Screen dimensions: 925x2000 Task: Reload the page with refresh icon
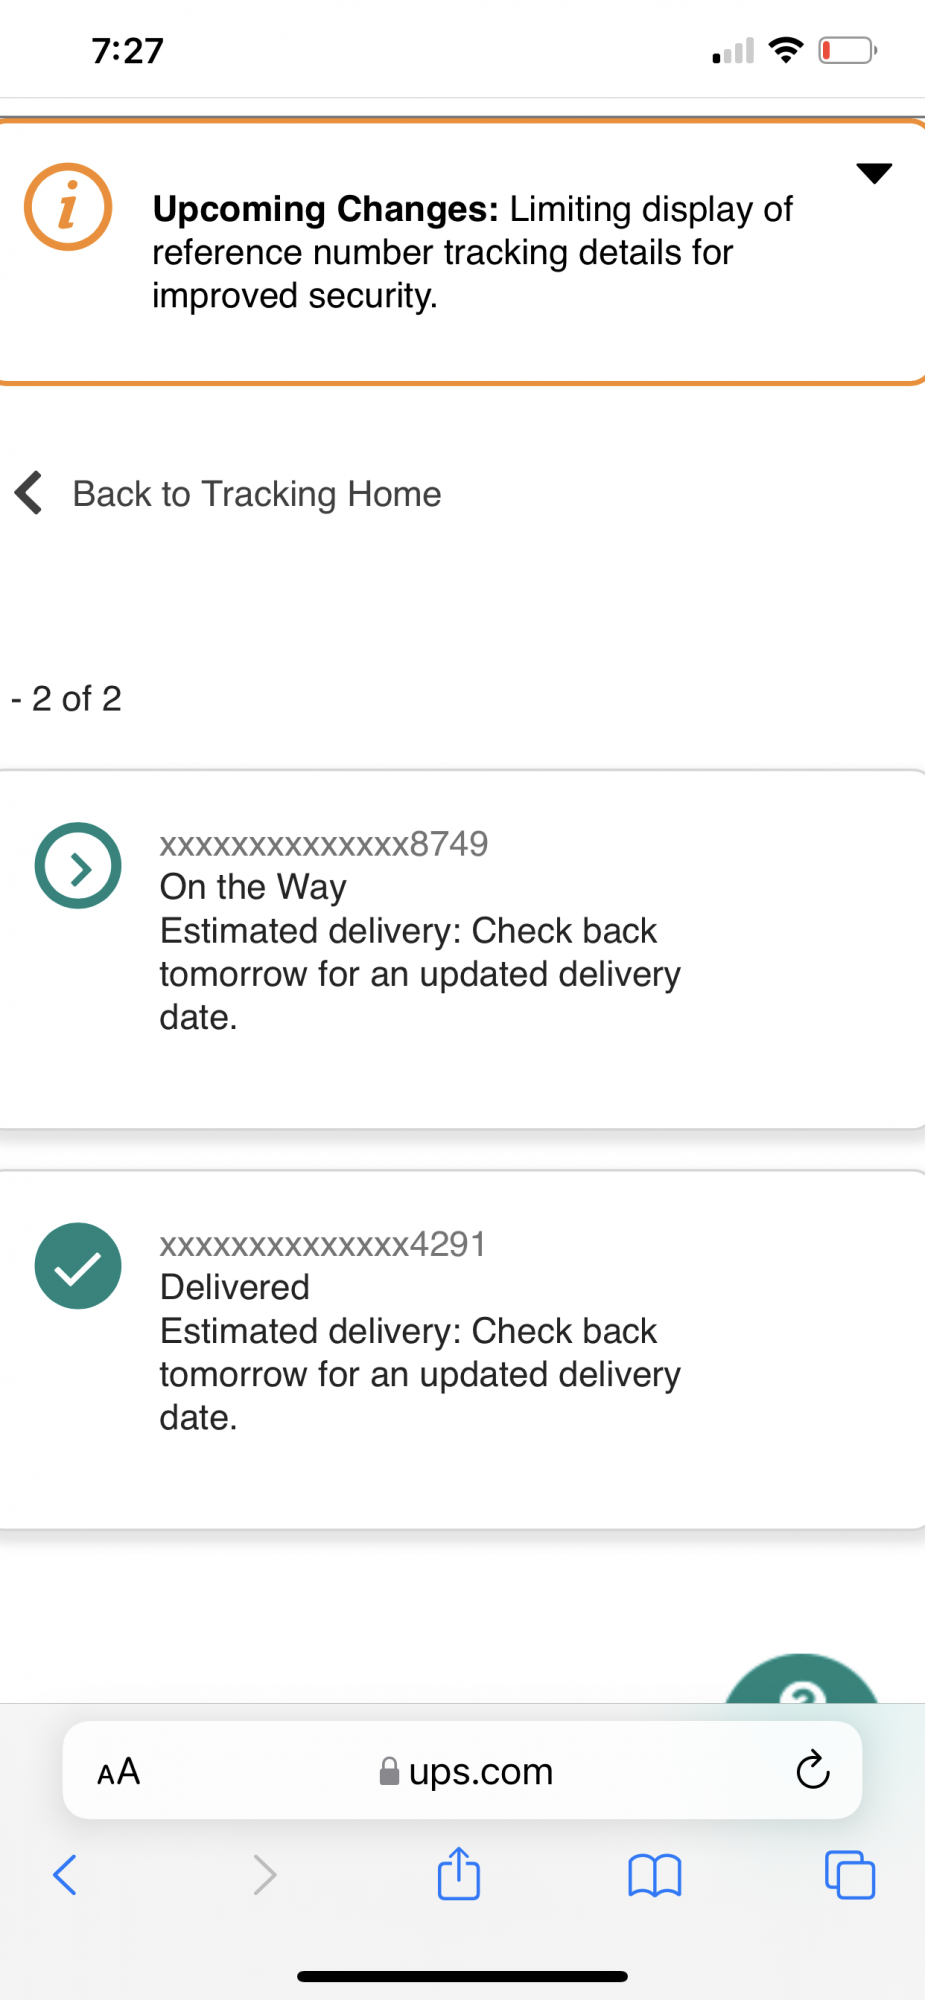click(x=813, y=1770)
